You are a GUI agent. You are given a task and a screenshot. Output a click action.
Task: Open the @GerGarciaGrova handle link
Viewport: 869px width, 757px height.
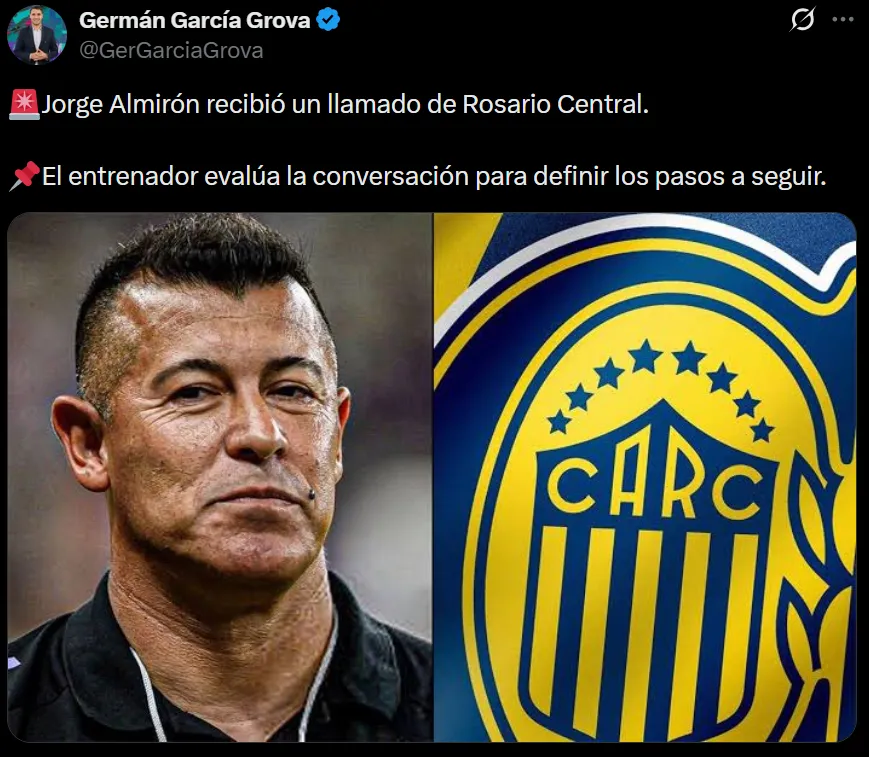[171, 50]
